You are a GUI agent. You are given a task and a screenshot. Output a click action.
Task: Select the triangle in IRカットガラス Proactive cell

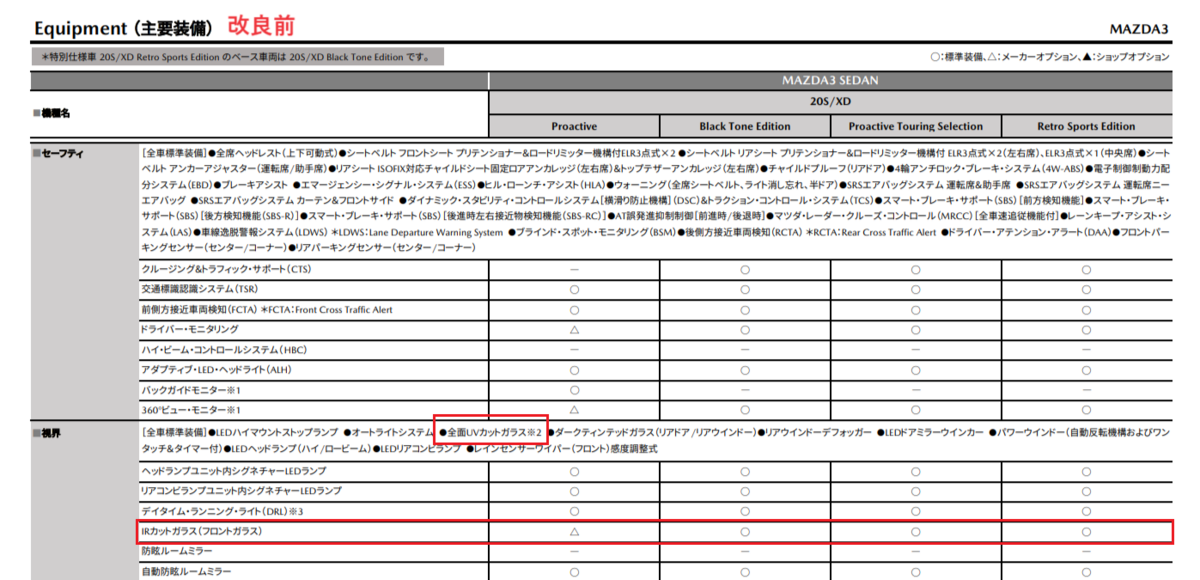point(574,531)
